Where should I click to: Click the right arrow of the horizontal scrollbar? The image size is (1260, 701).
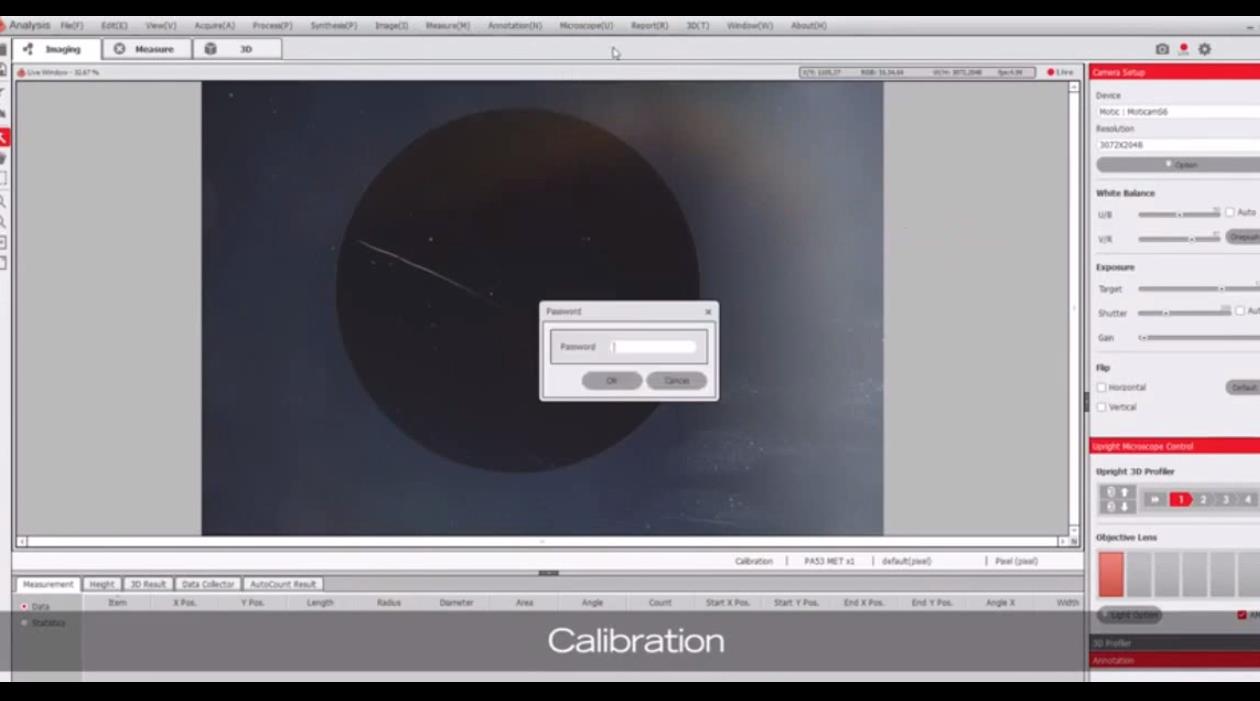[x=1063, y=541]
